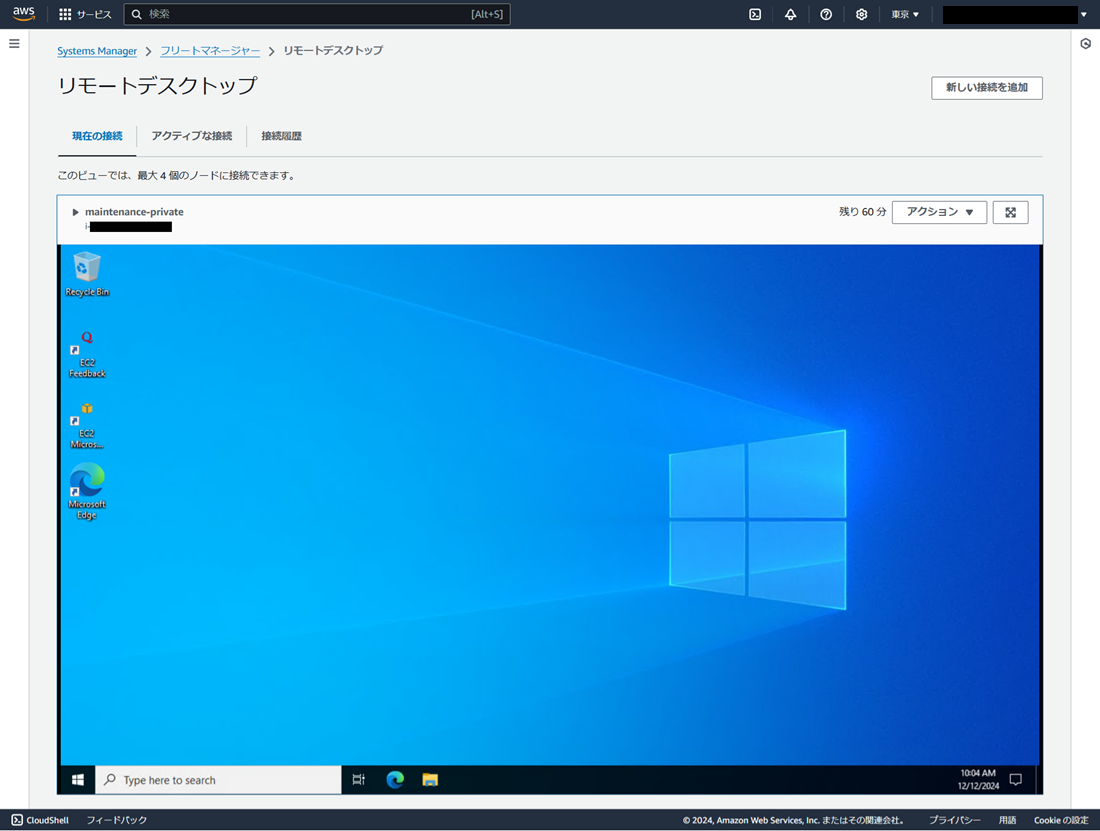Click the Type here to search box
Image resolution: width=1100 pixels, height=831 pixels.
218,780
